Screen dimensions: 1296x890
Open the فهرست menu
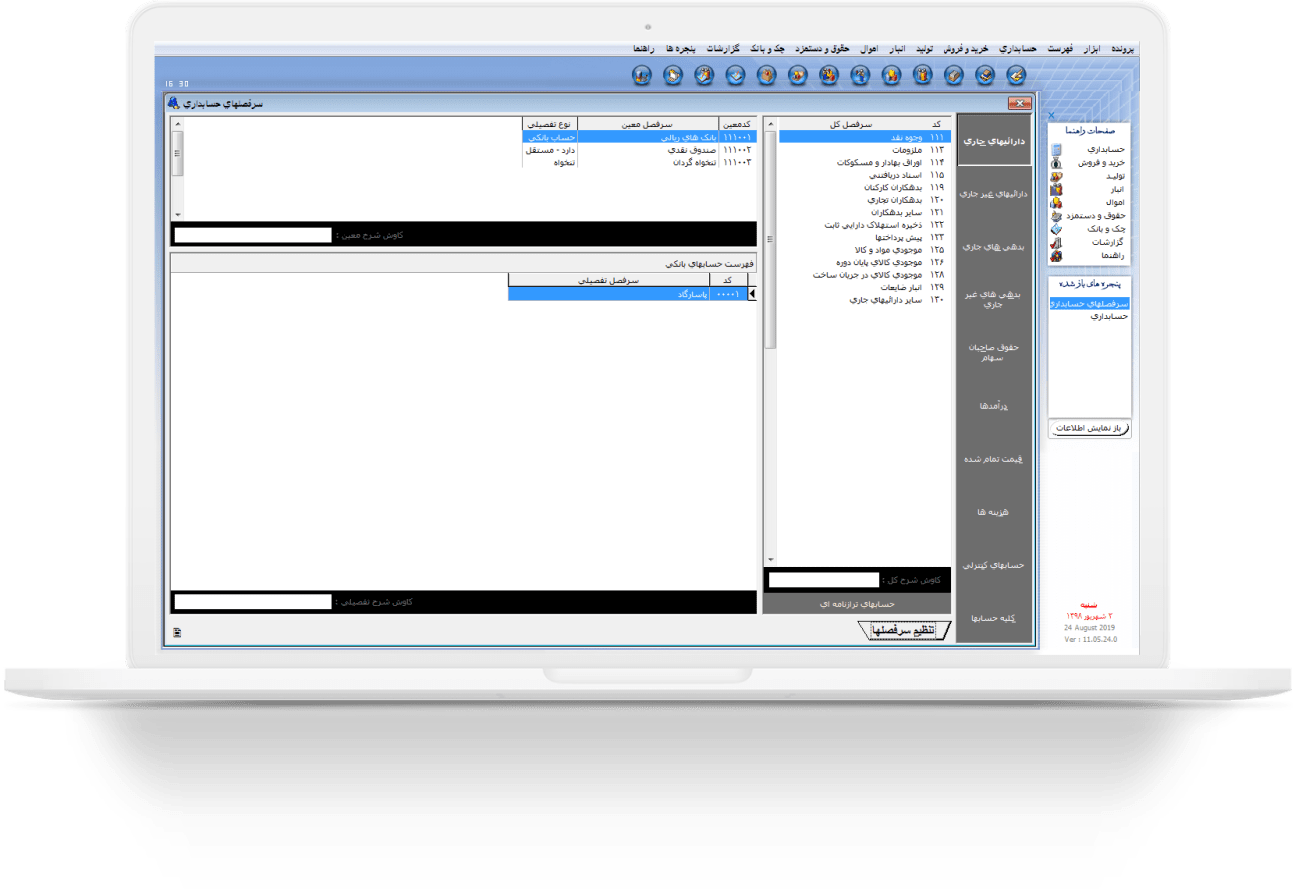[1060, 49]
